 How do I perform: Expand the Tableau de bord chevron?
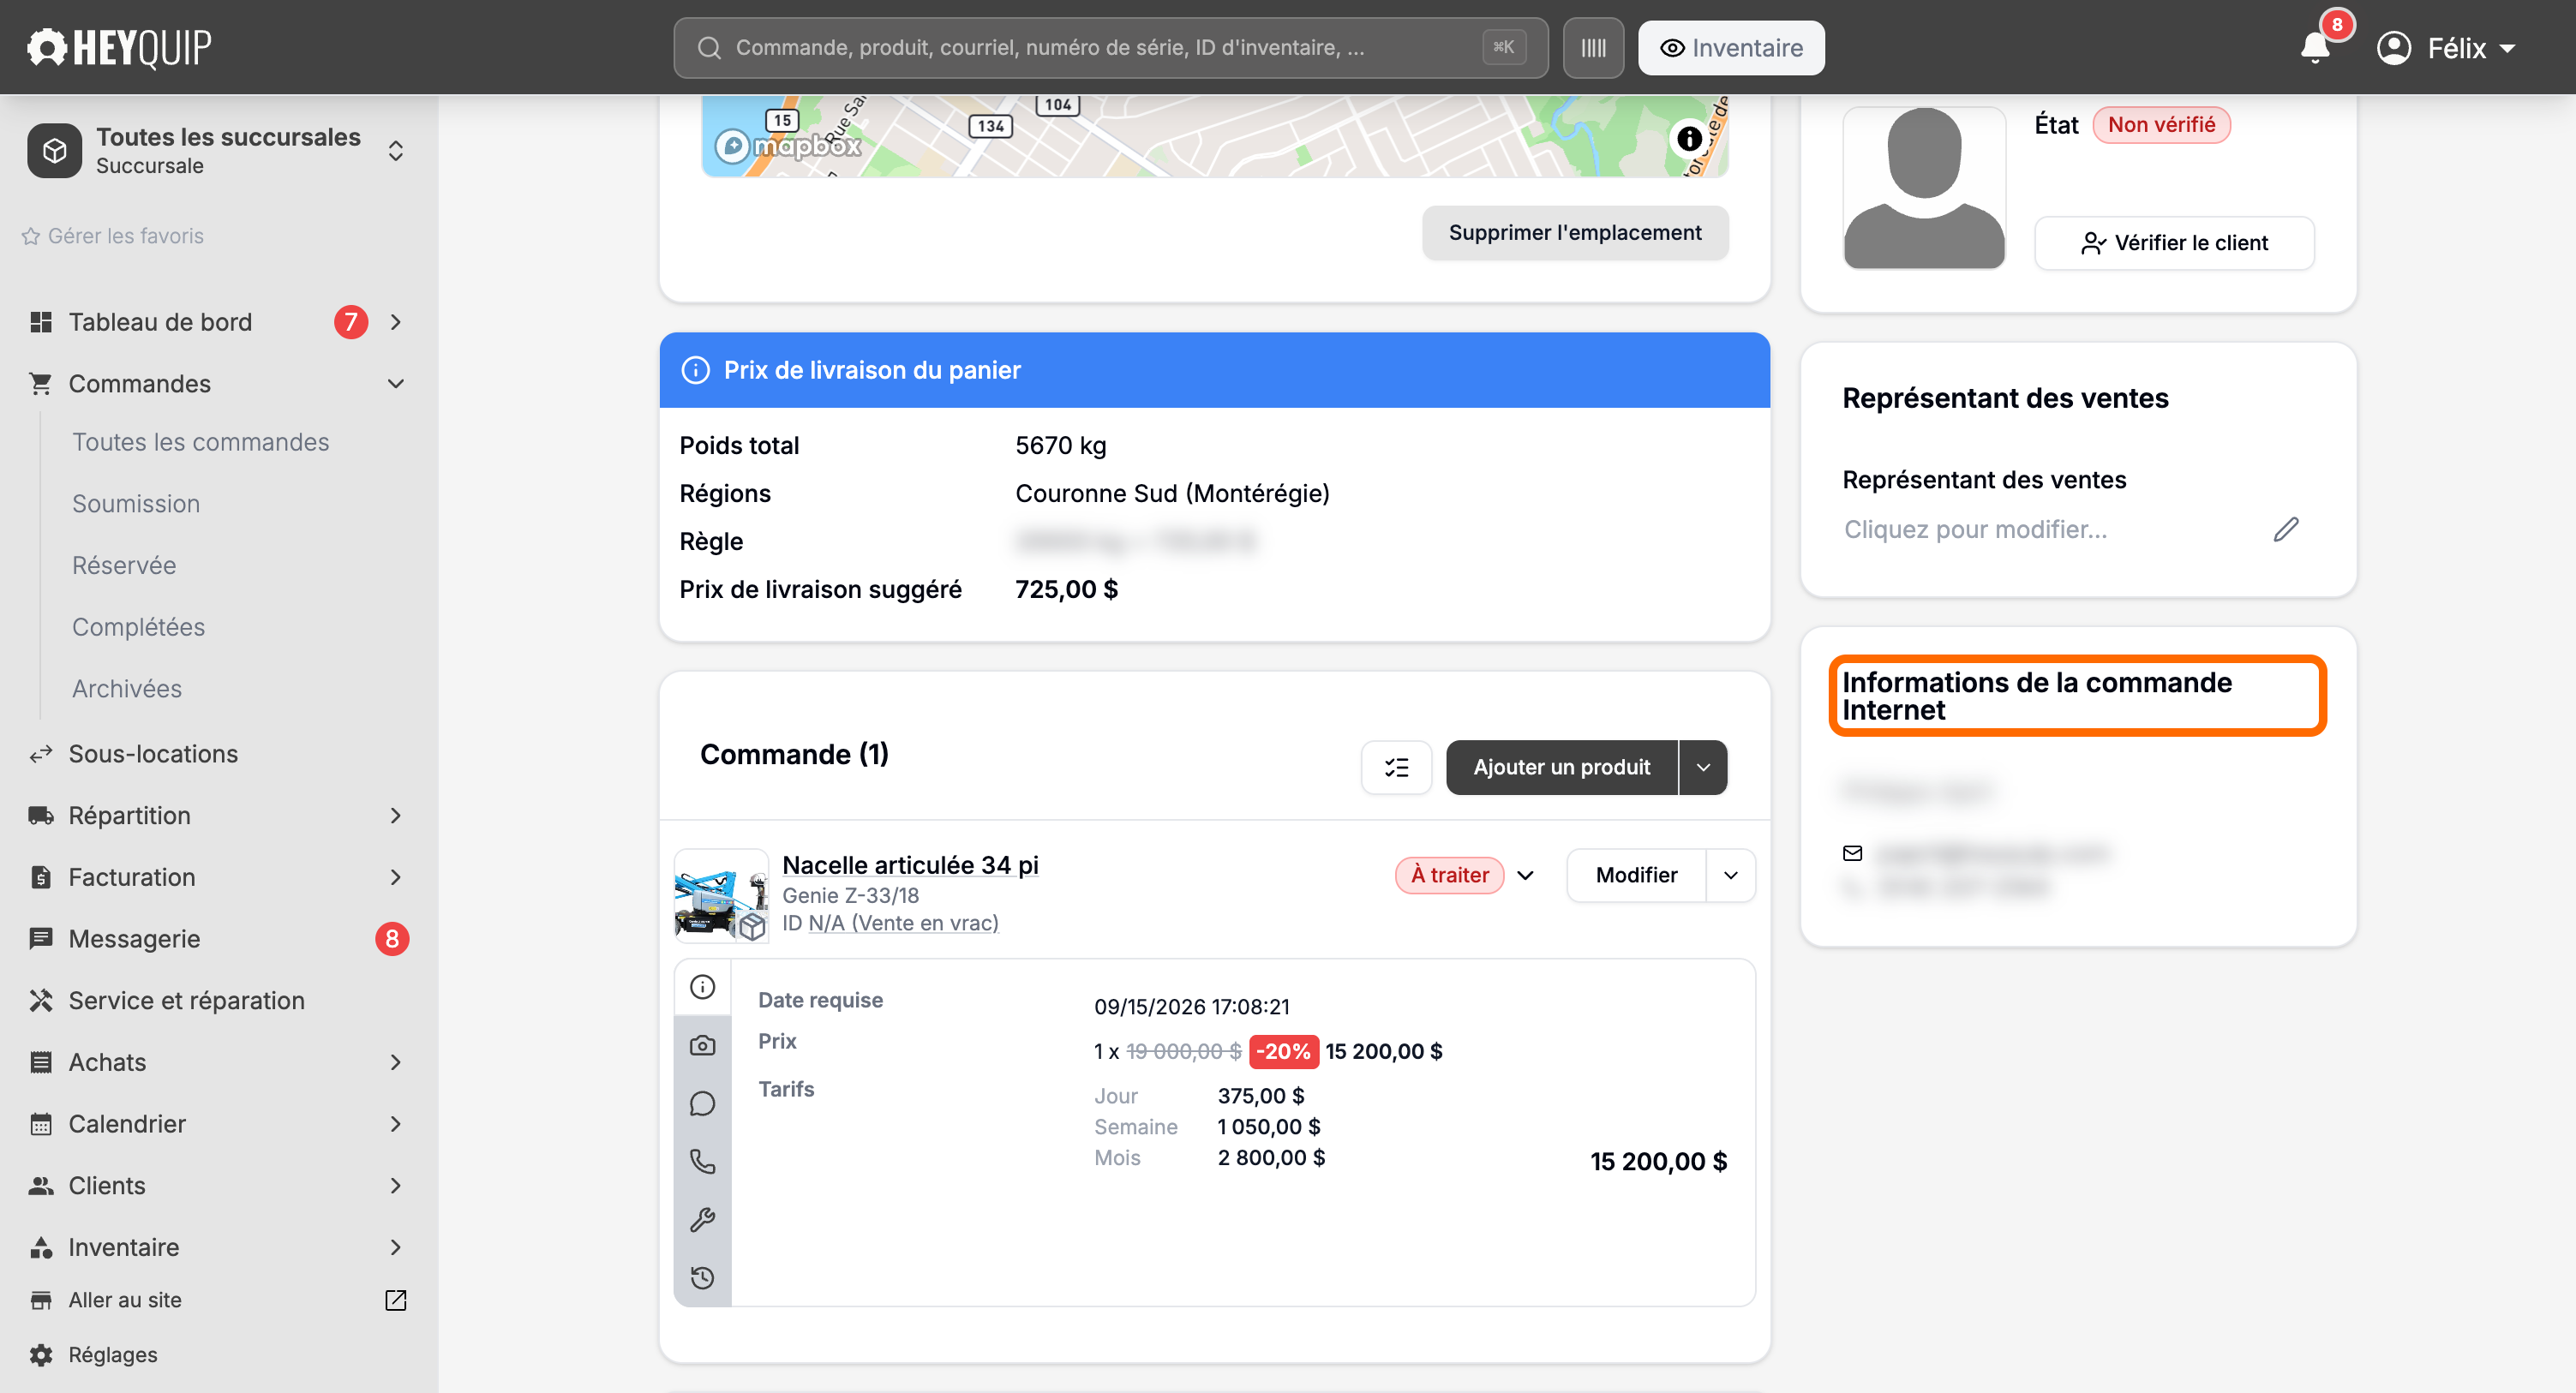(x=395, y=322)
